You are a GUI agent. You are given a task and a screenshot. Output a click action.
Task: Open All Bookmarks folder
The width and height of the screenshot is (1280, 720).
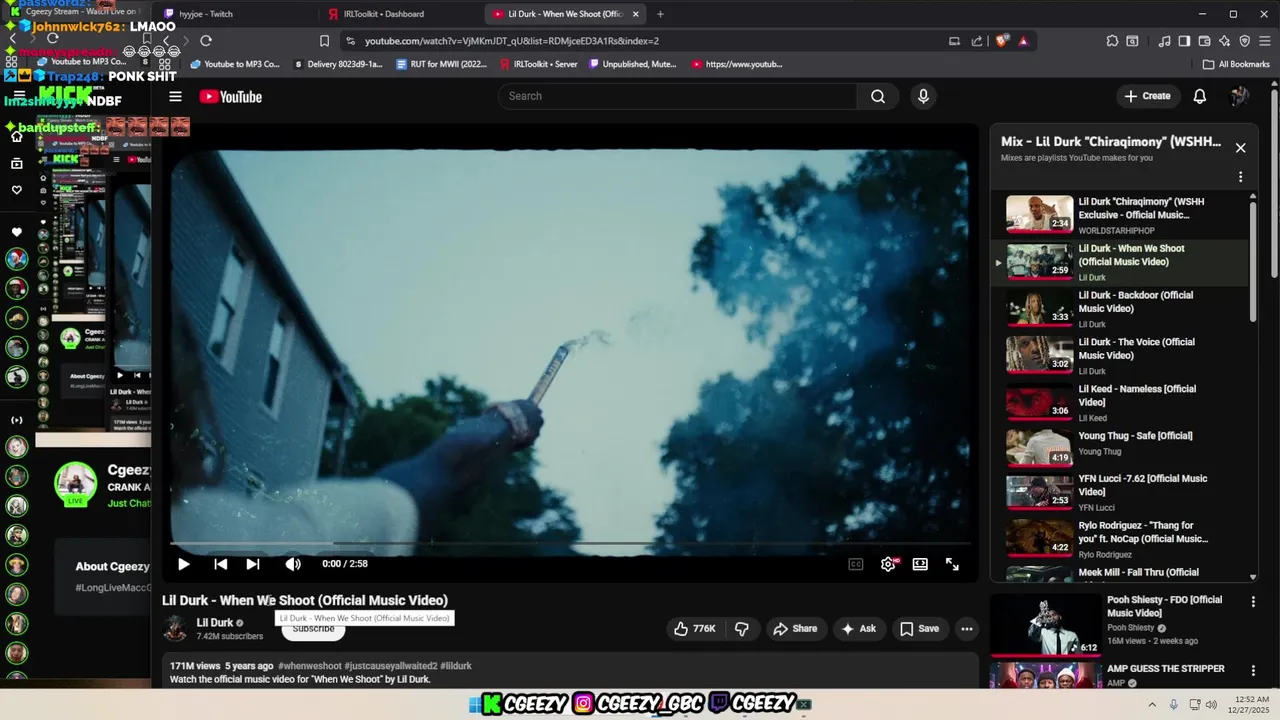(1236, 64)
